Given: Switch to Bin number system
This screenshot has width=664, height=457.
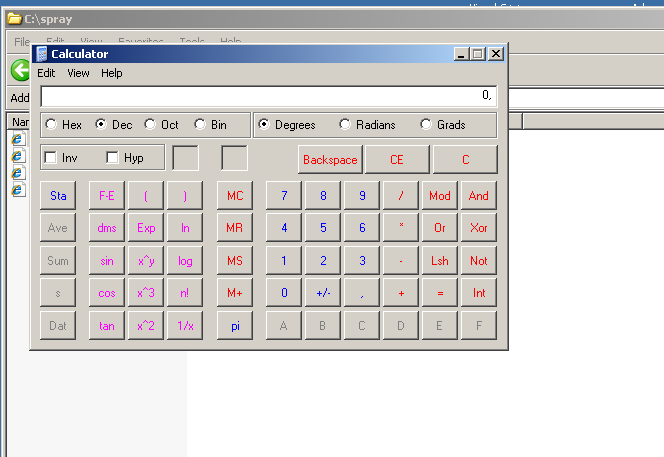Looking at the screenshot, I should (201, 125).
